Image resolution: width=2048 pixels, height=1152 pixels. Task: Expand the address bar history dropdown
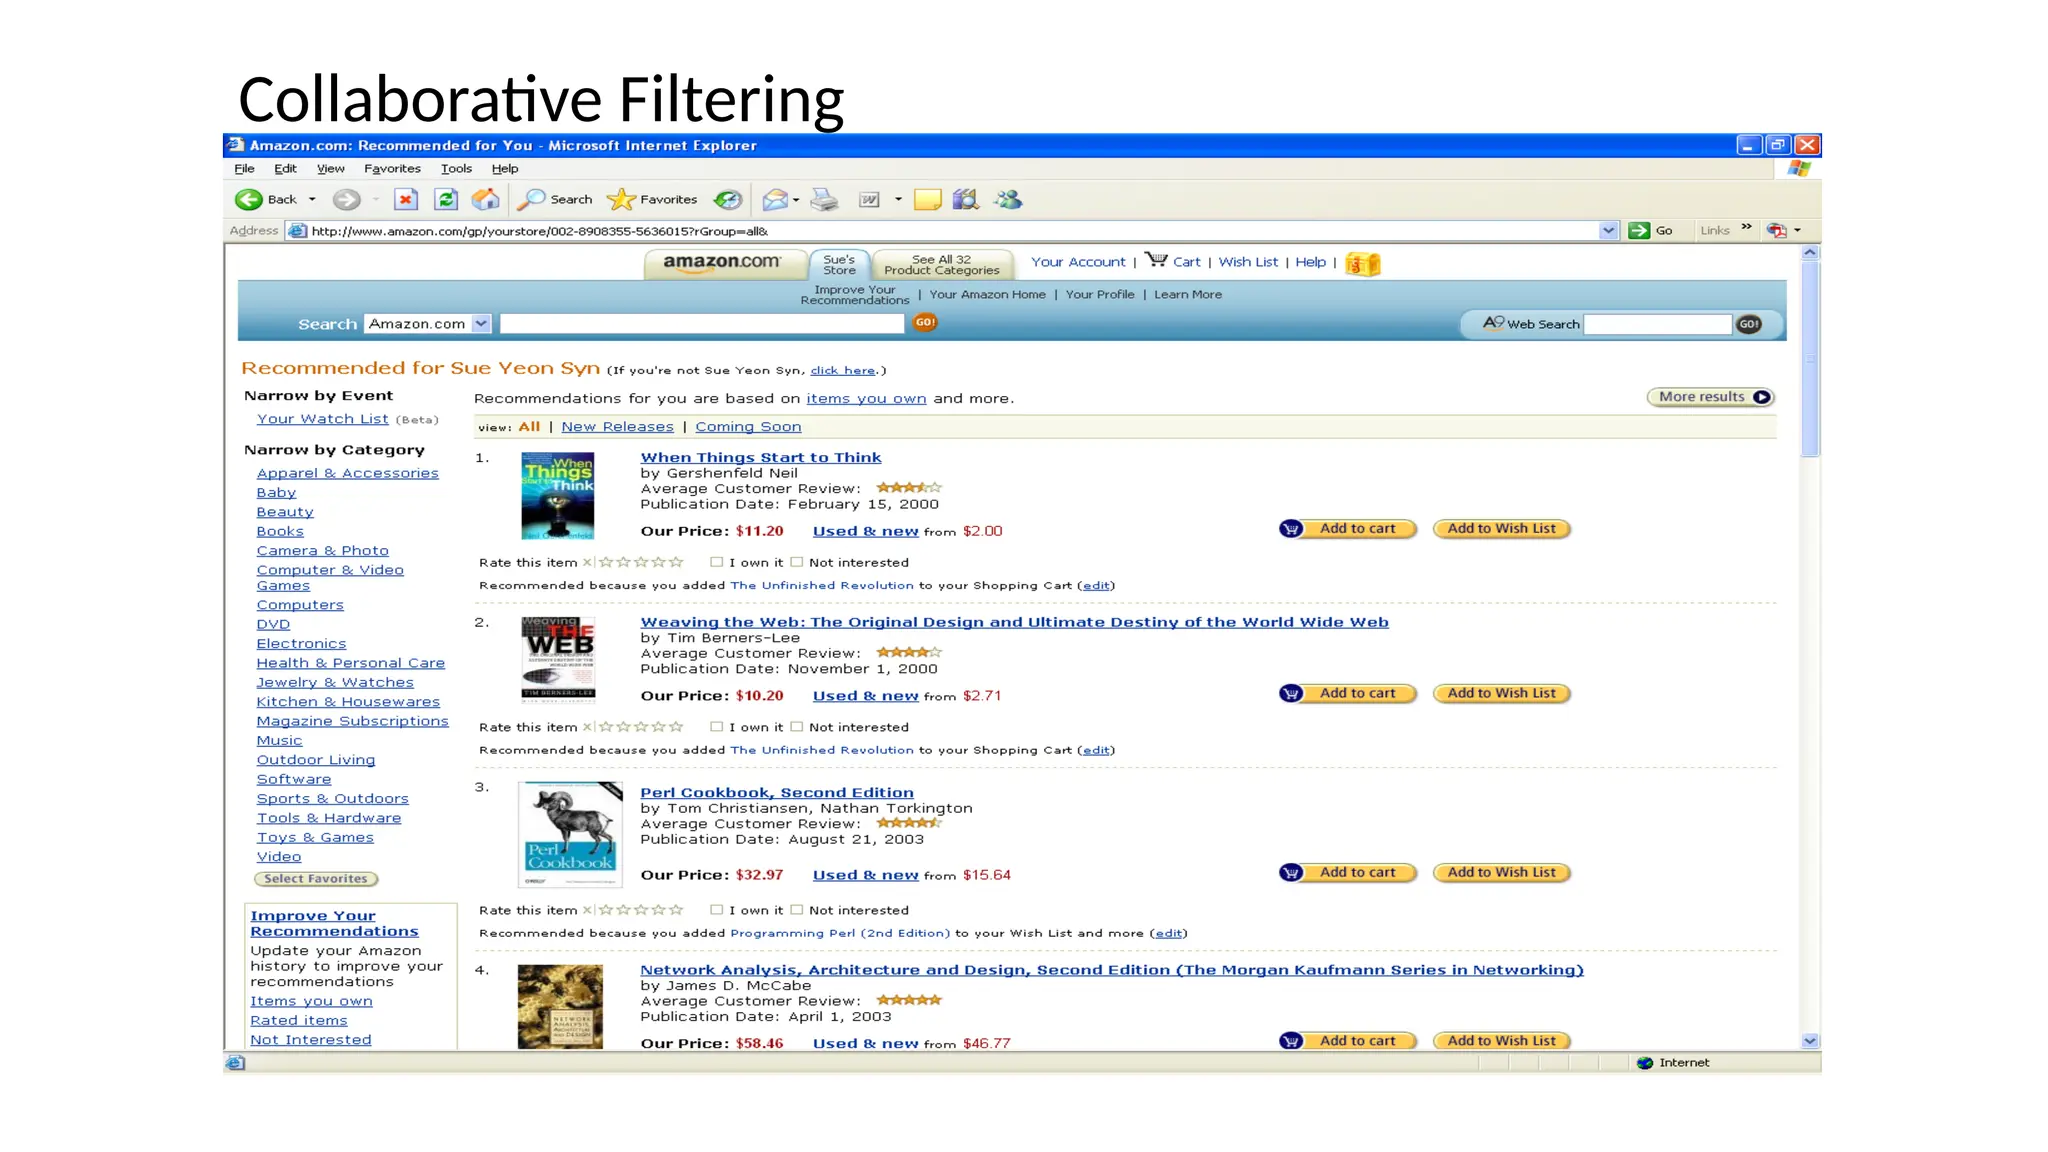[x=1608, y=231]
